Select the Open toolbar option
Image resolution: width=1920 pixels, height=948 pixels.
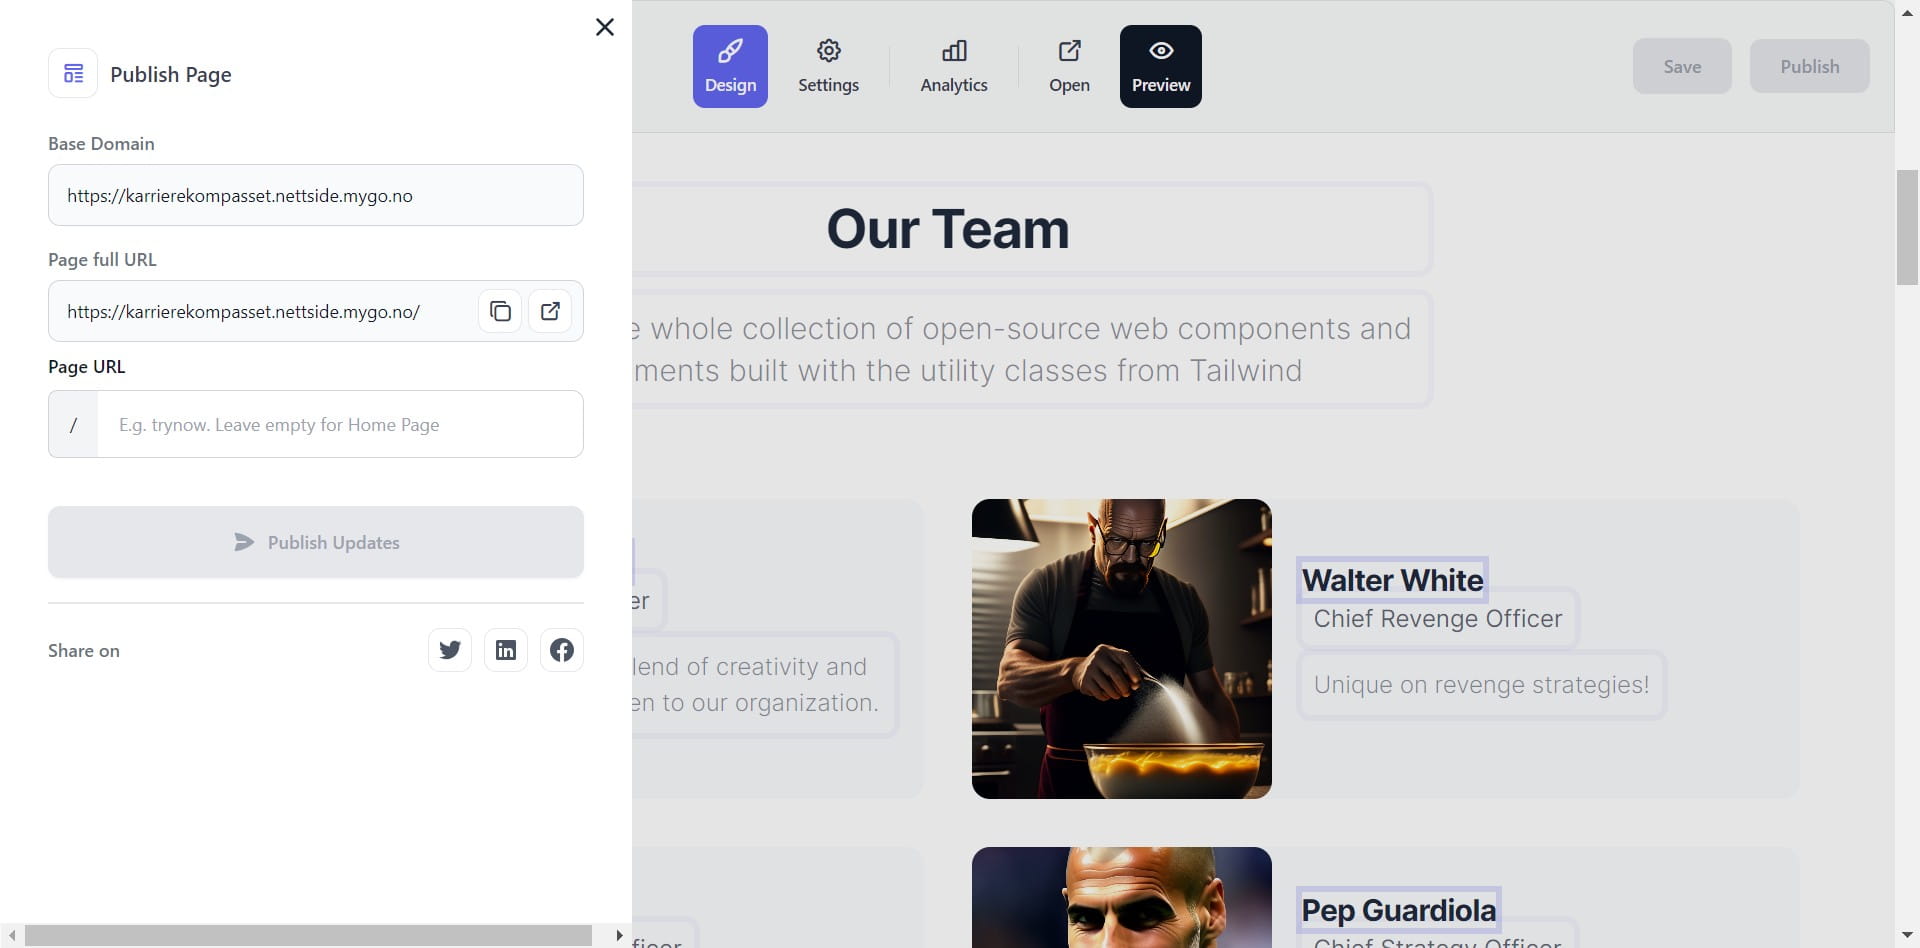click(1069, 66)
